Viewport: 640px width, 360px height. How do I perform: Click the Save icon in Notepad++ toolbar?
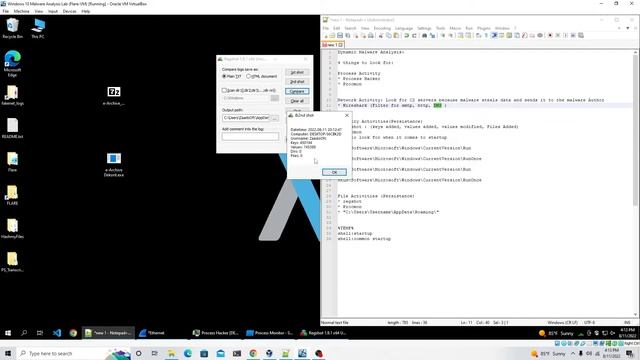point(340,36)
